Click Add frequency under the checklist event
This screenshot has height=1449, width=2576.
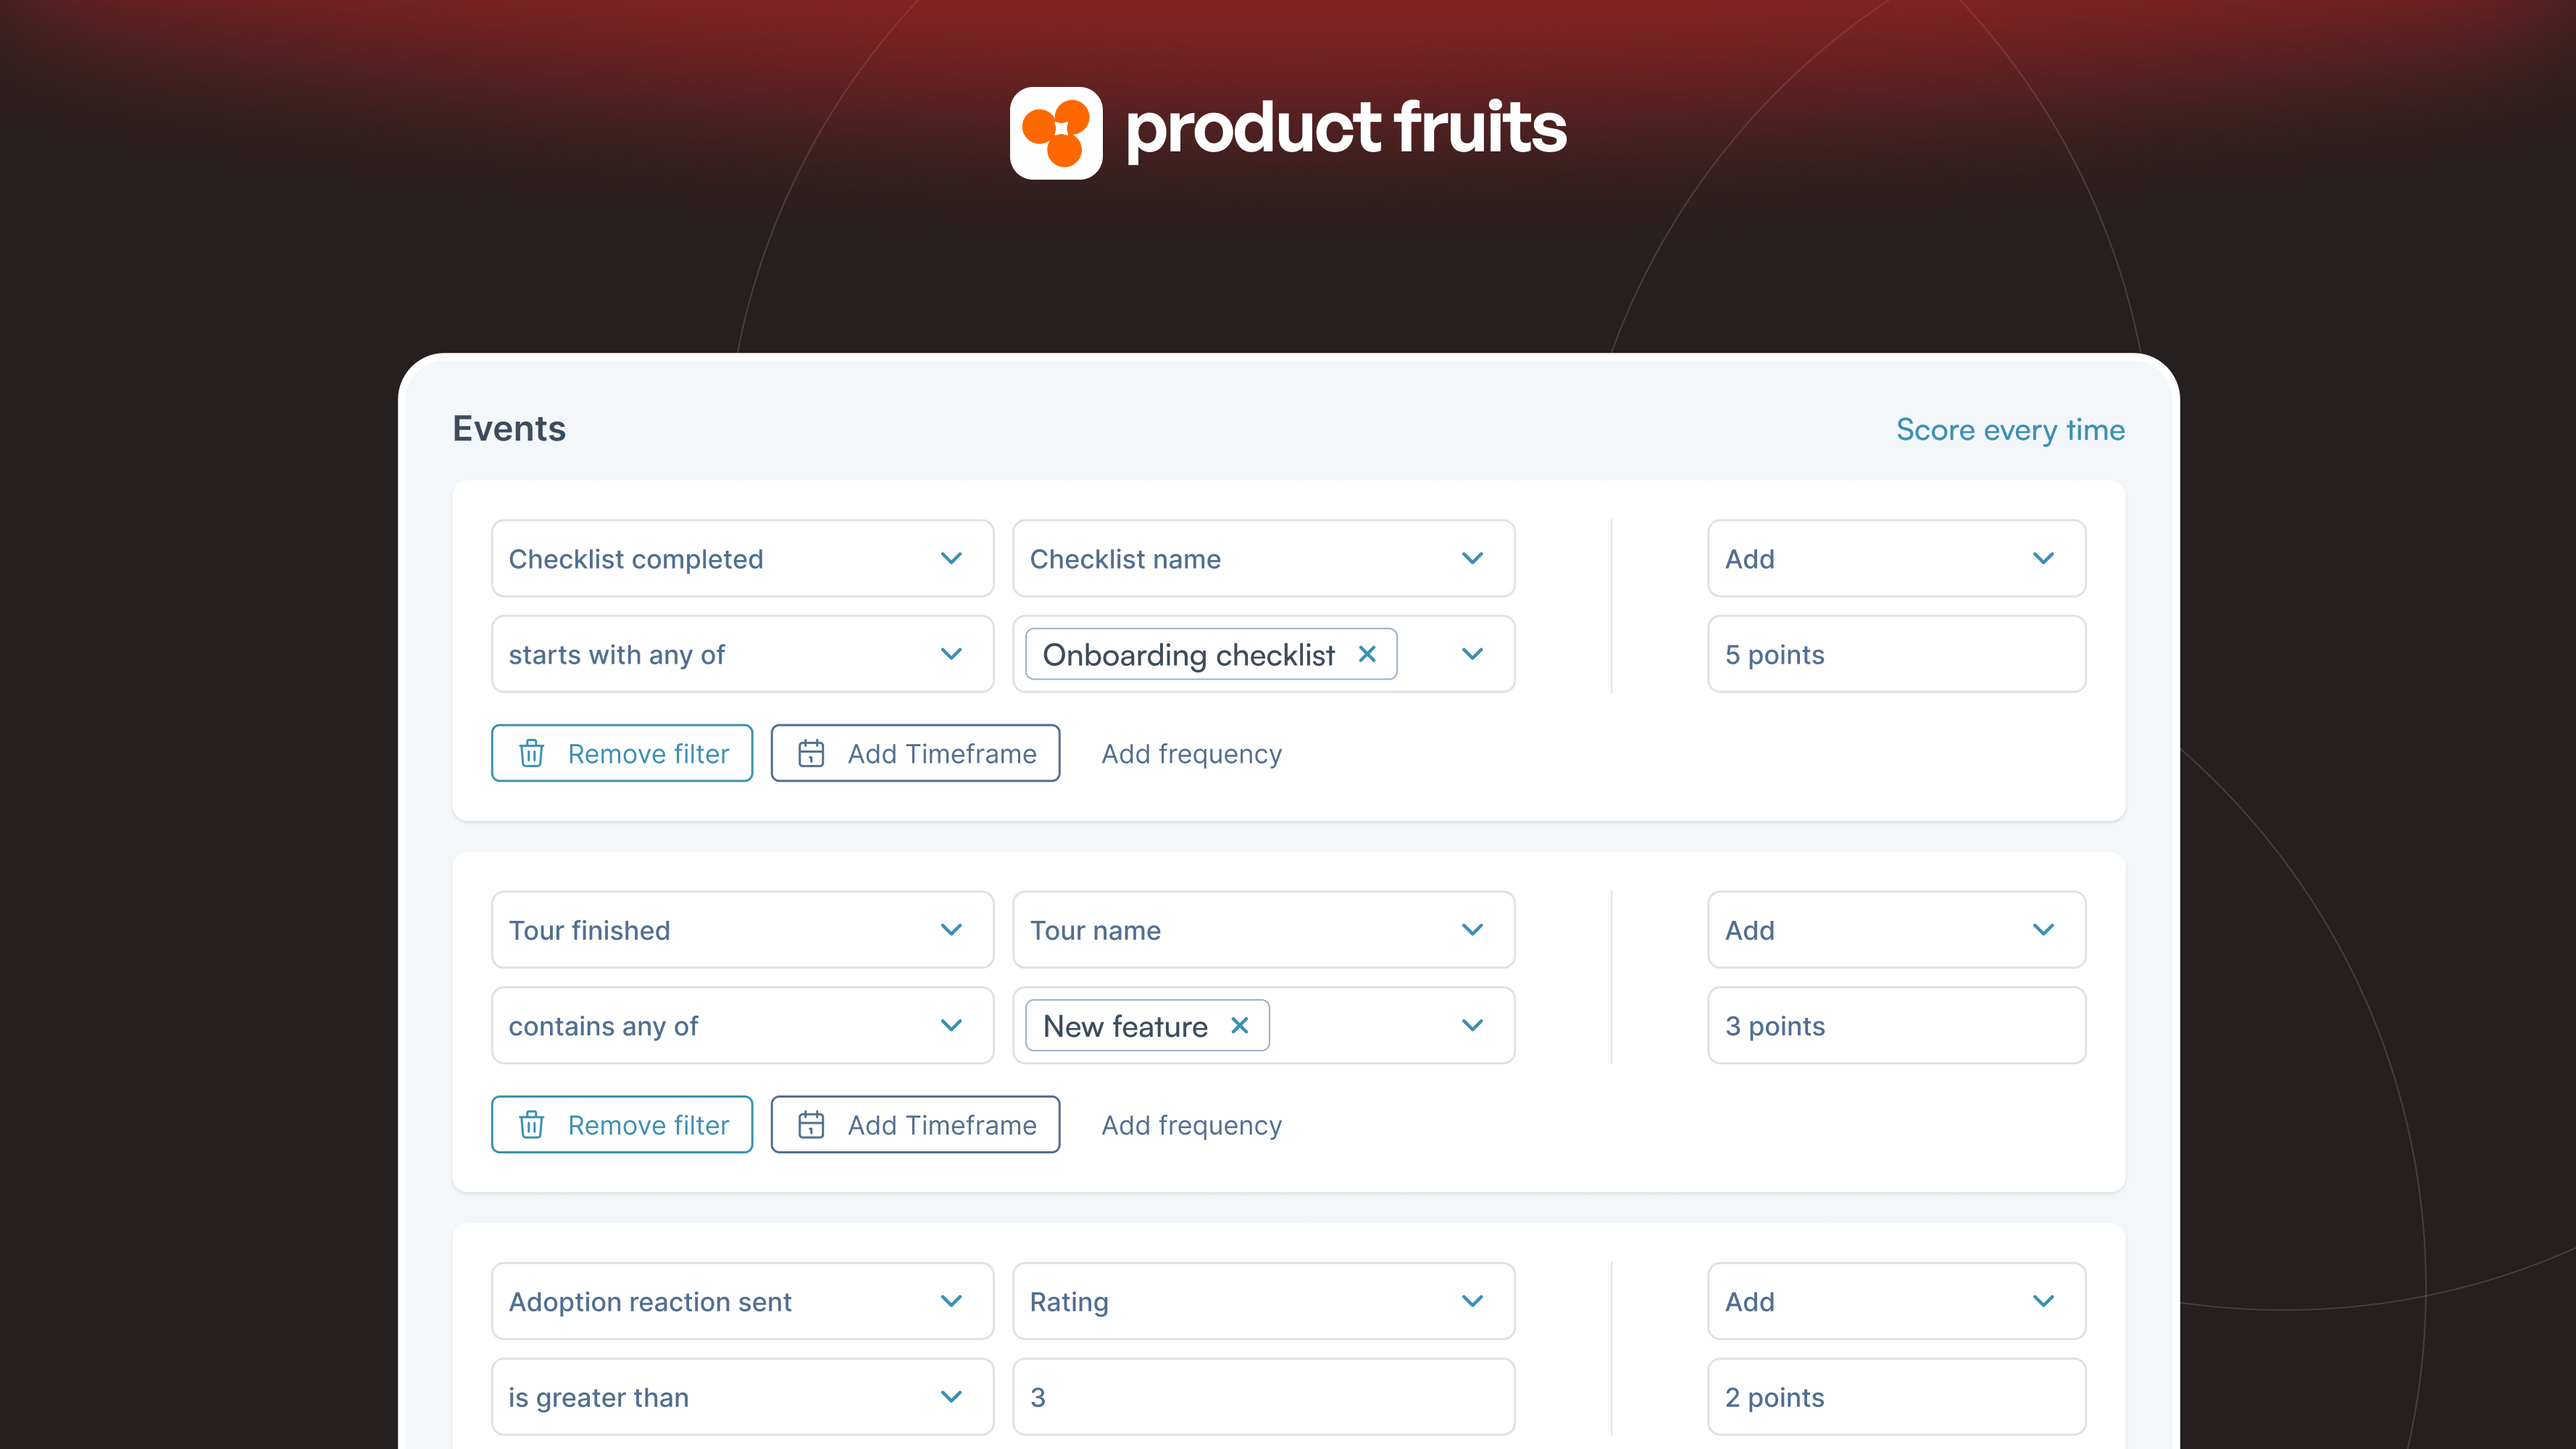tap(1191, 753)
